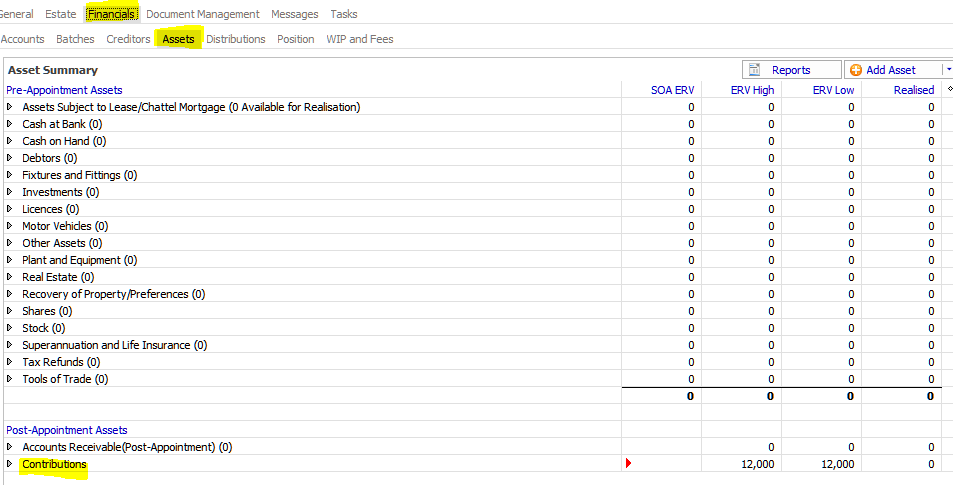Select the Pre-Appointment Assets heading
The height and width of the screenshot is (485, 953).
coord(64,90)
